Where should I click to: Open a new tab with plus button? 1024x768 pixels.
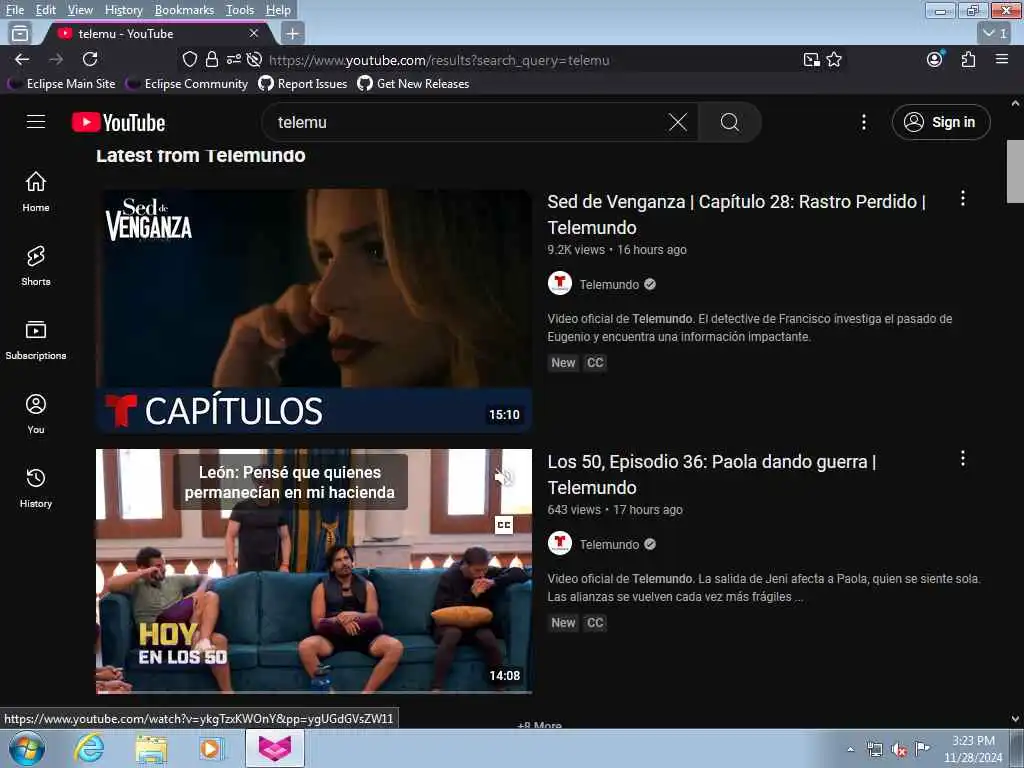pos(293,33)
